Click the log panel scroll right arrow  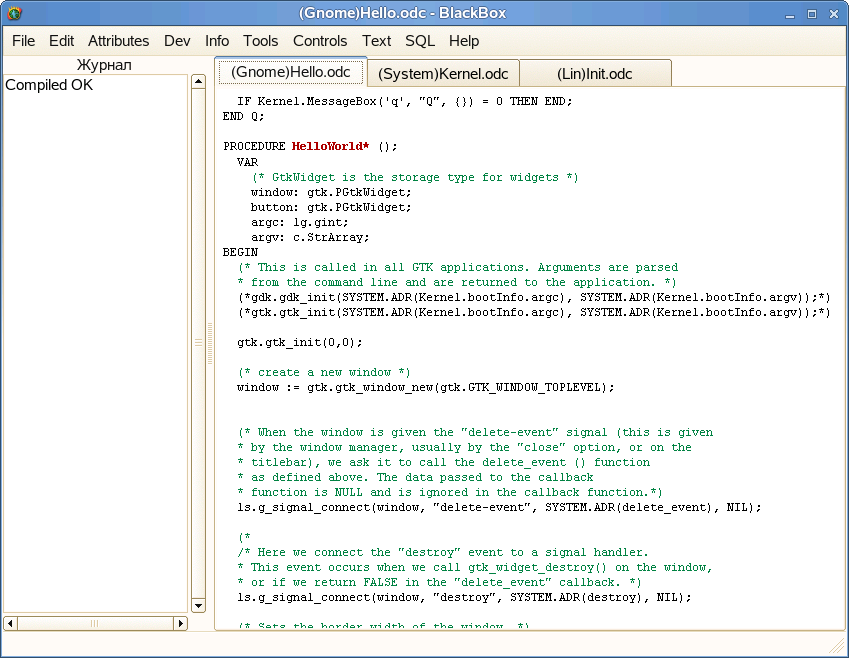tap(181, 623)
